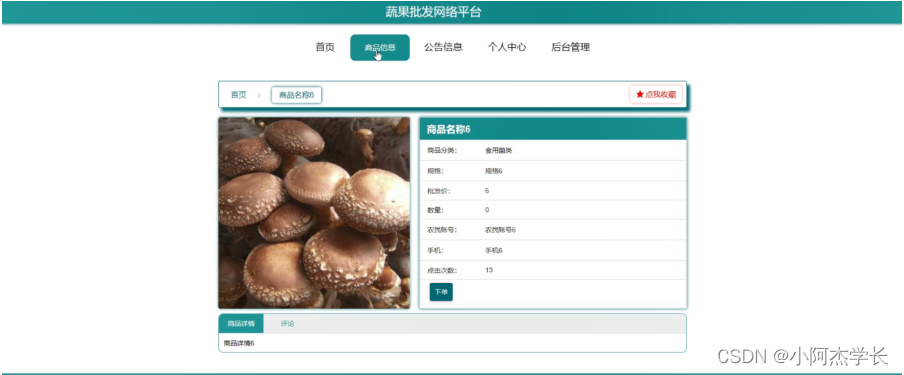
Task: Open the 首页 navigation menu item
Action: click(325, 47)
